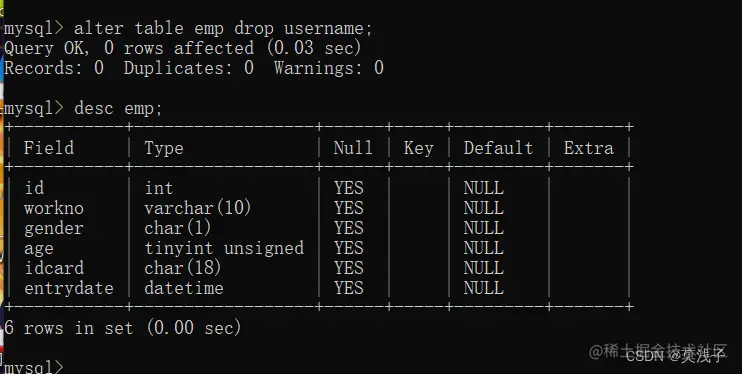Click the 'char(18)' type value

coord(183,268)
